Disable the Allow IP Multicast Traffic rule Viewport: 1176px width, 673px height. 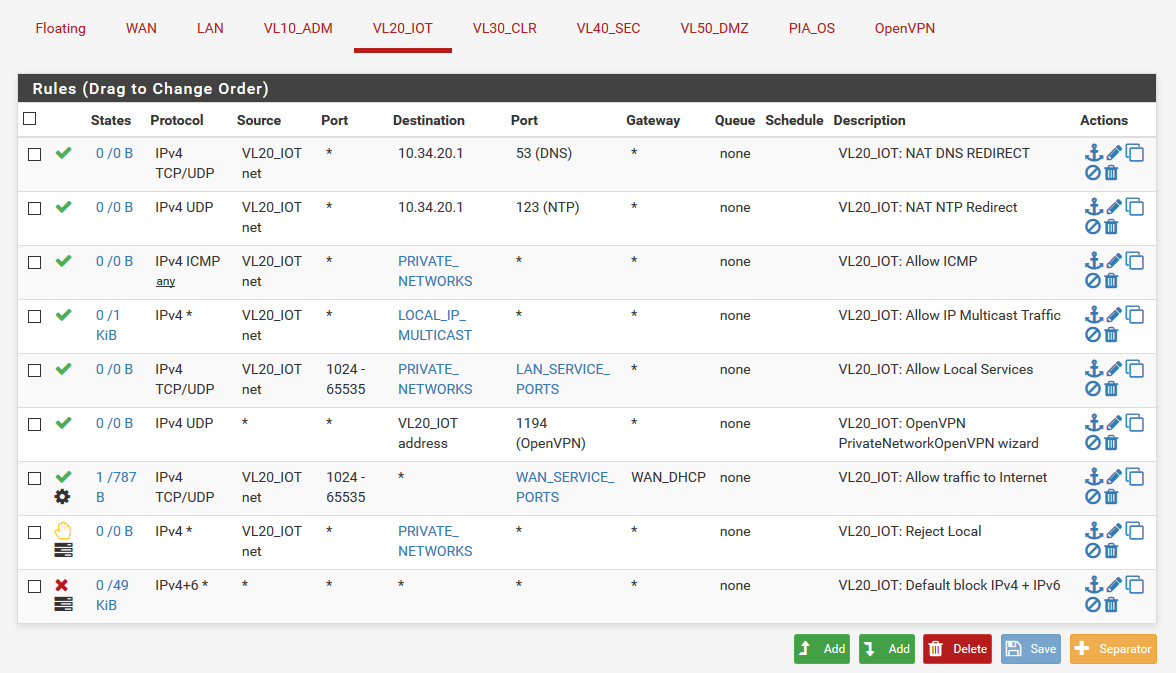pyautogui.click(x=1093, y=335)
